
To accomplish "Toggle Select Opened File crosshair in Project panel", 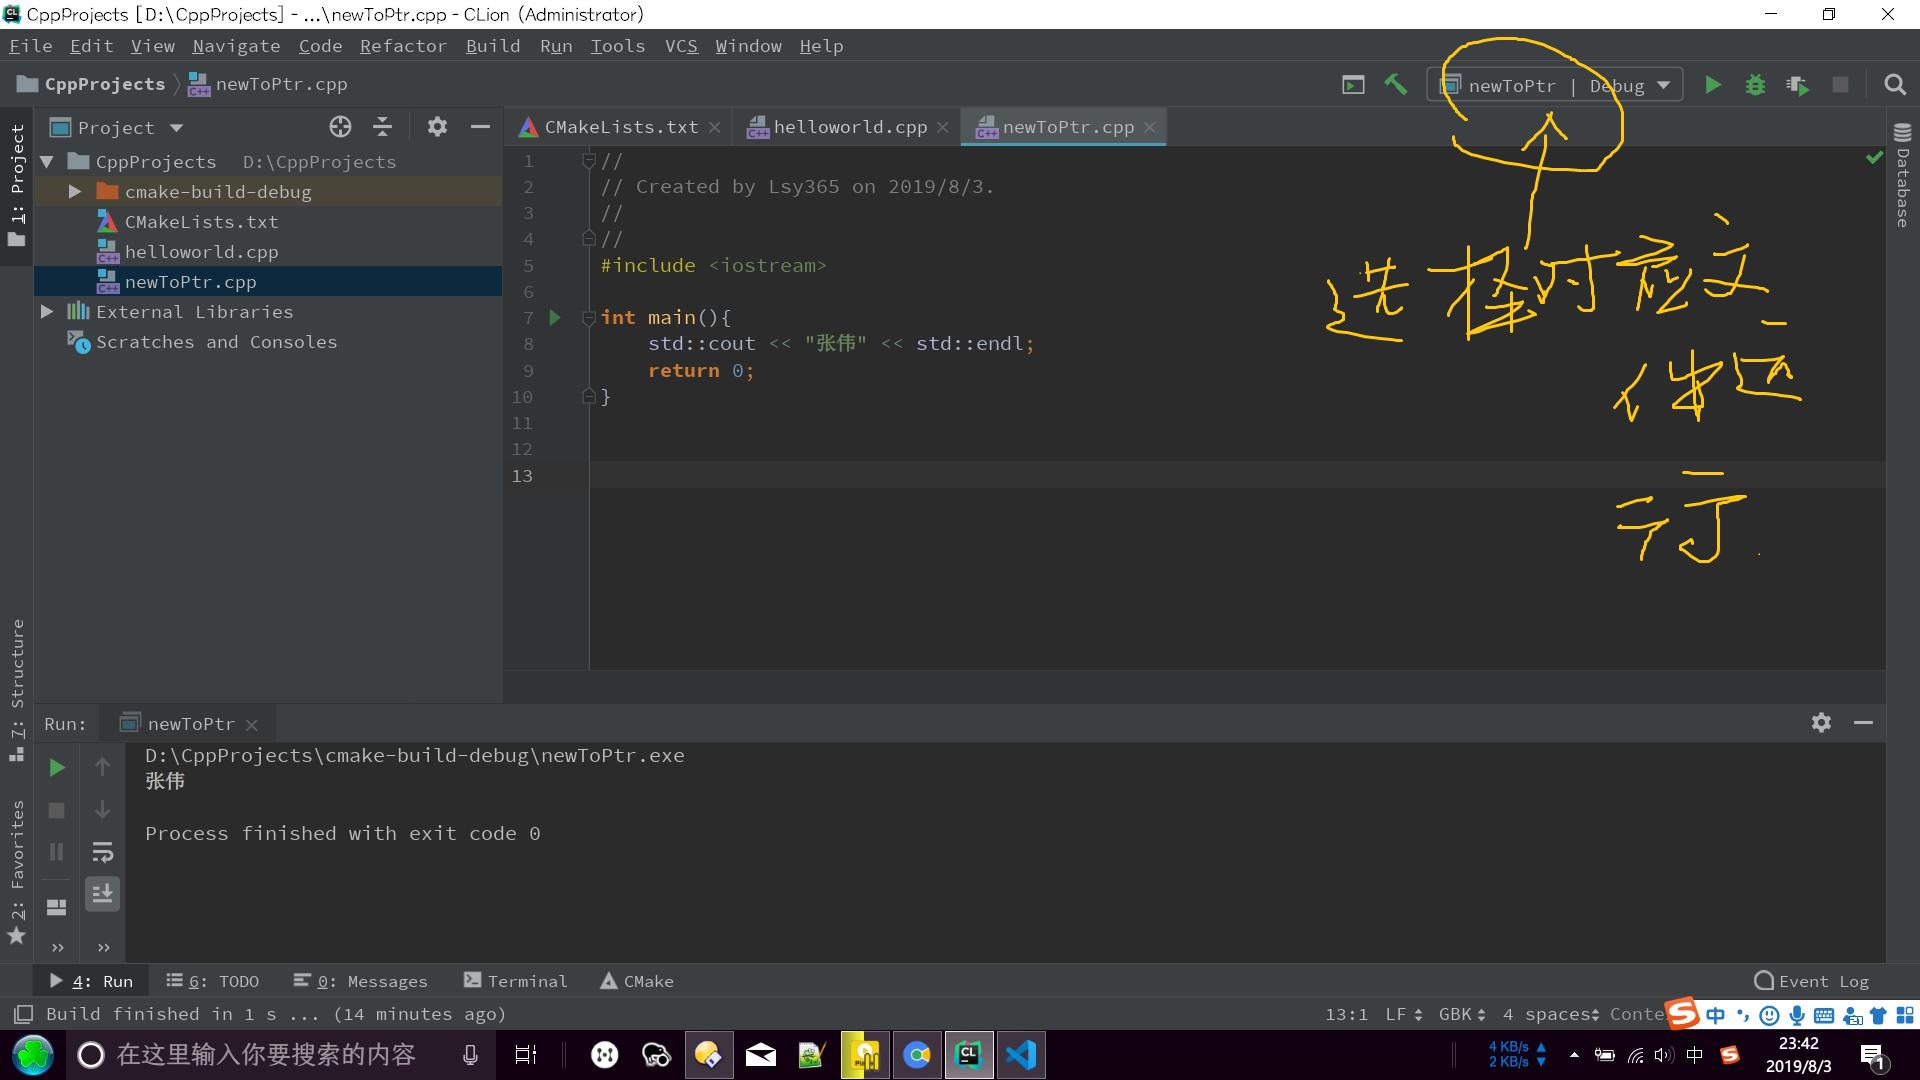I will point(340,127).
